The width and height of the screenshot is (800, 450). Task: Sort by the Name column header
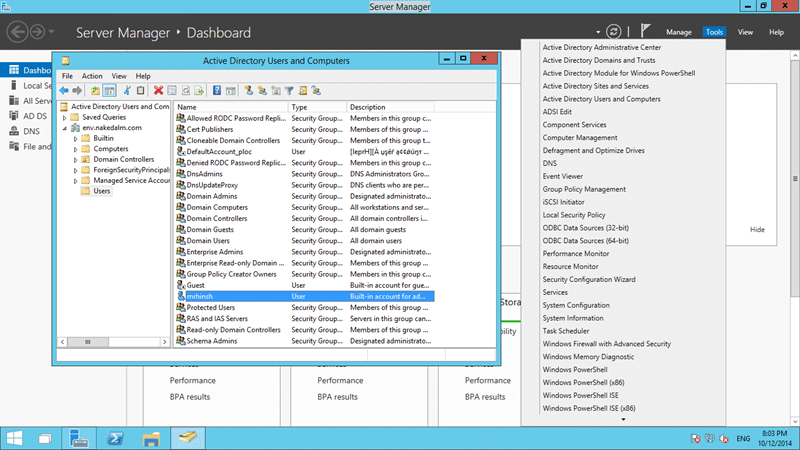point(231,107)
